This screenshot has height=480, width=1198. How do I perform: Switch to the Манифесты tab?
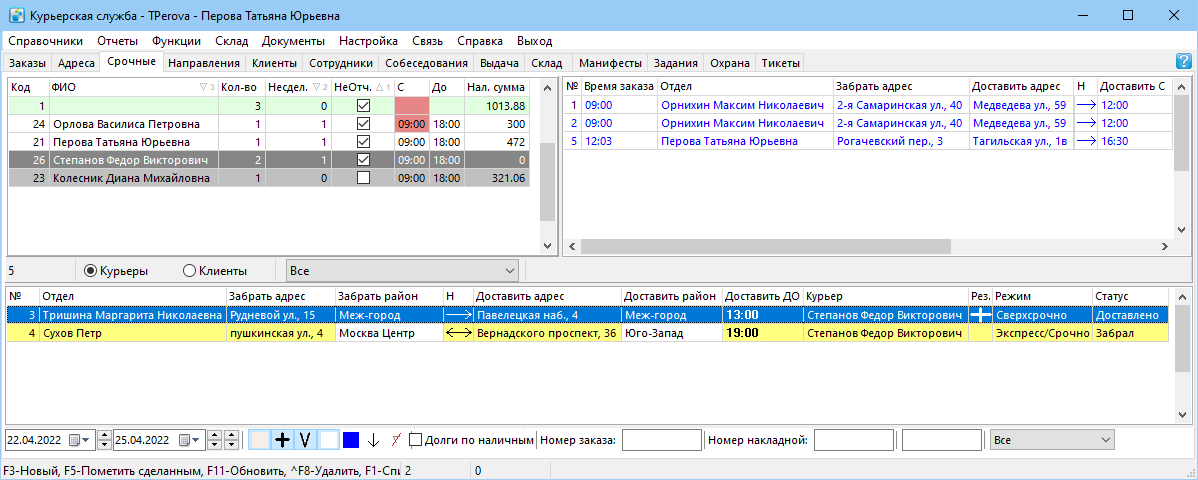(x=610, y=63)
